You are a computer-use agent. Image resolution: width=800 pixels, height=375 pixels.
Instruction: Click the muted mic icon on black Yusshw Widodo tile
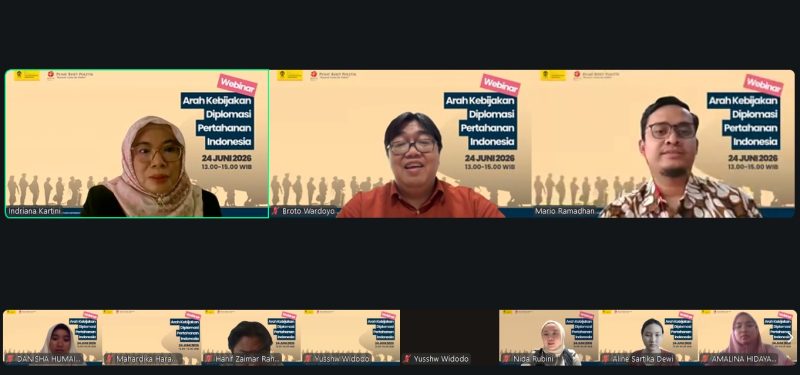coord(407,359)
